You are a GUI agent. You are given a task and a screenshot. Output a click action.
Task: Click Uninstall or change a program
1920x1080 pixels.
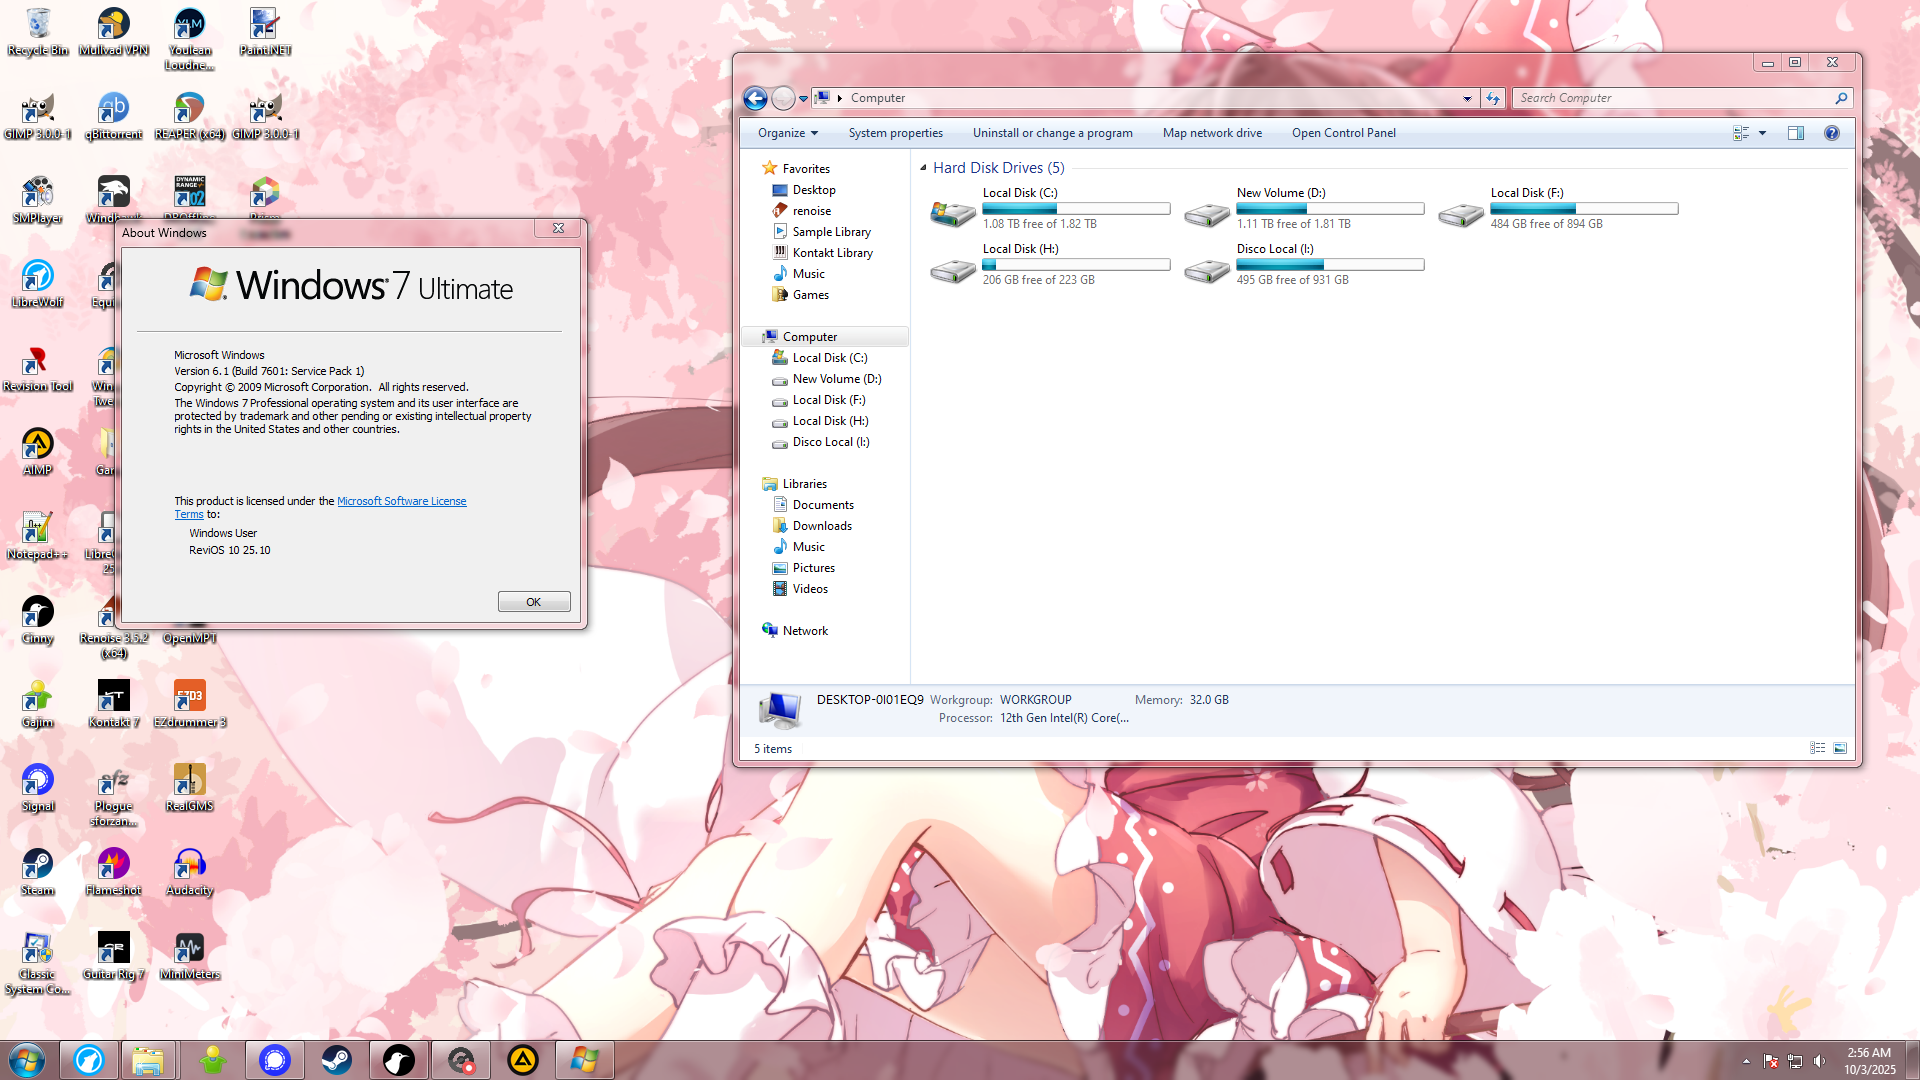tap(1052, 133)
